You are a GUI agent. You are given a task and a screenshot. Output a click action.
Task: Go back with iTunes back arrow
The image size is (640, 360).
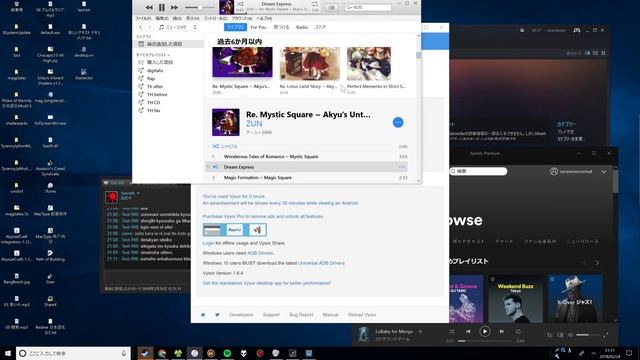141,27
